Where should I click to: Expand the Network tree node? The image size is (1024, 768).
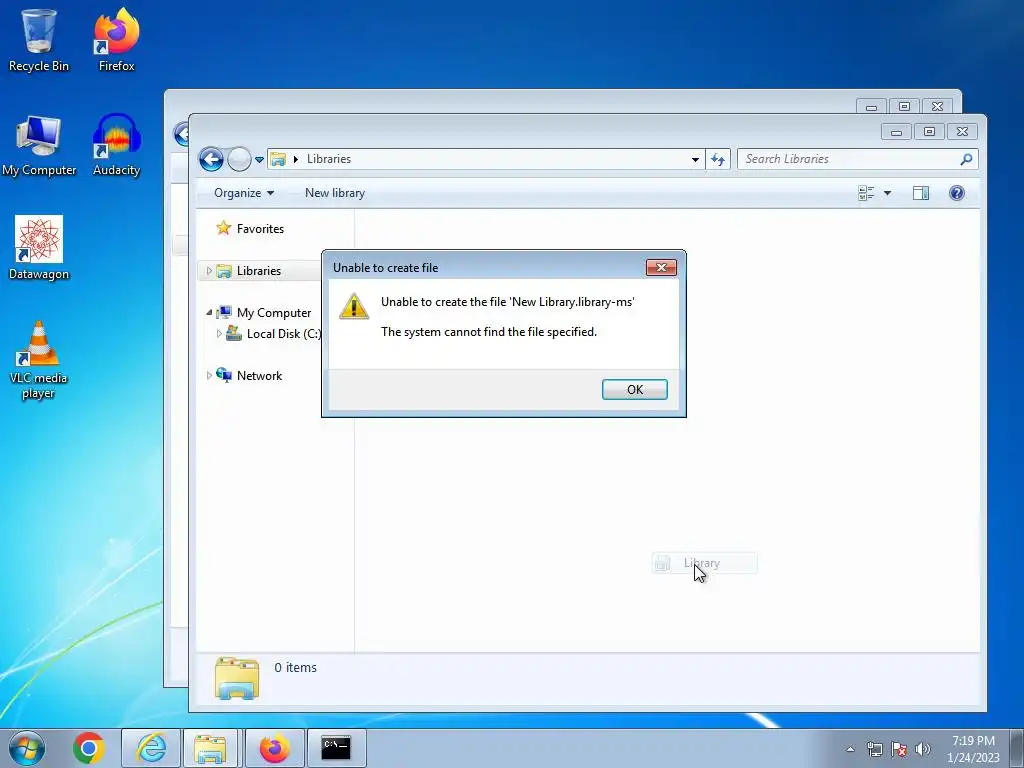point(208,376)
